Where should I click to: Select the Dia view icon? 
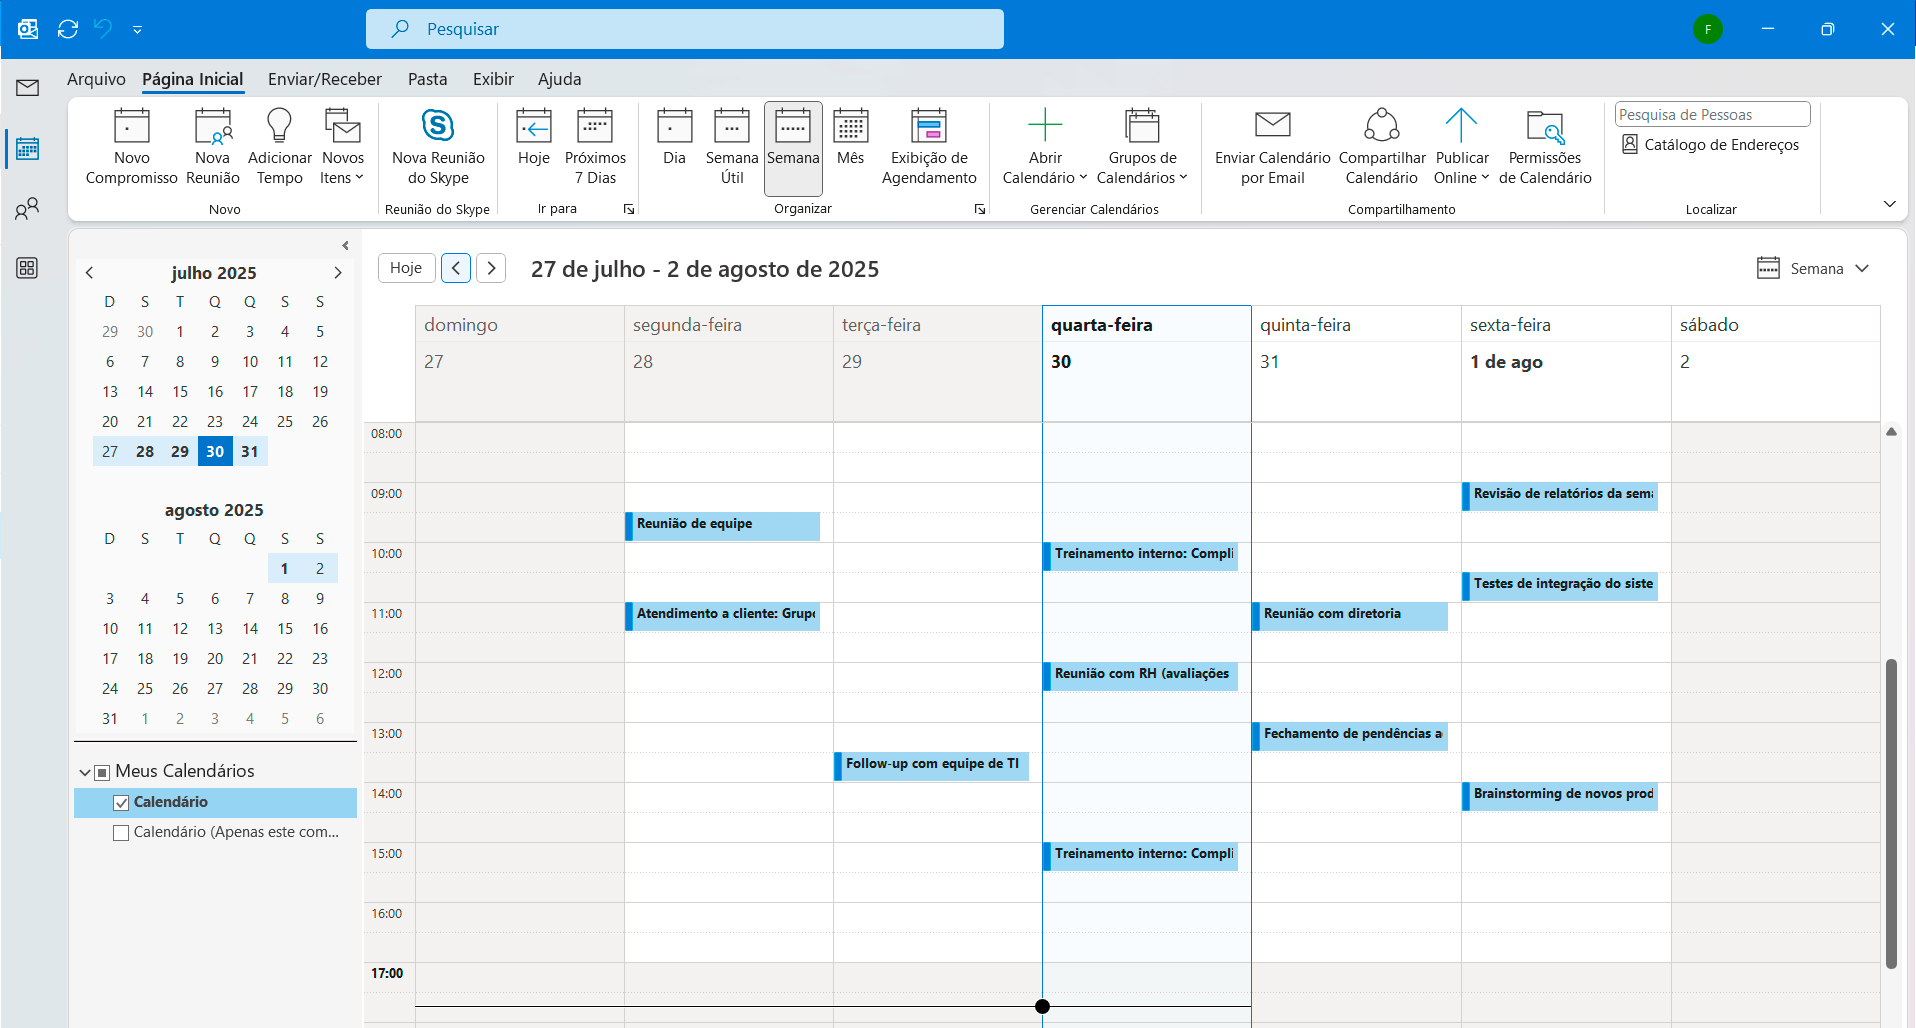(x=674, y=128)
